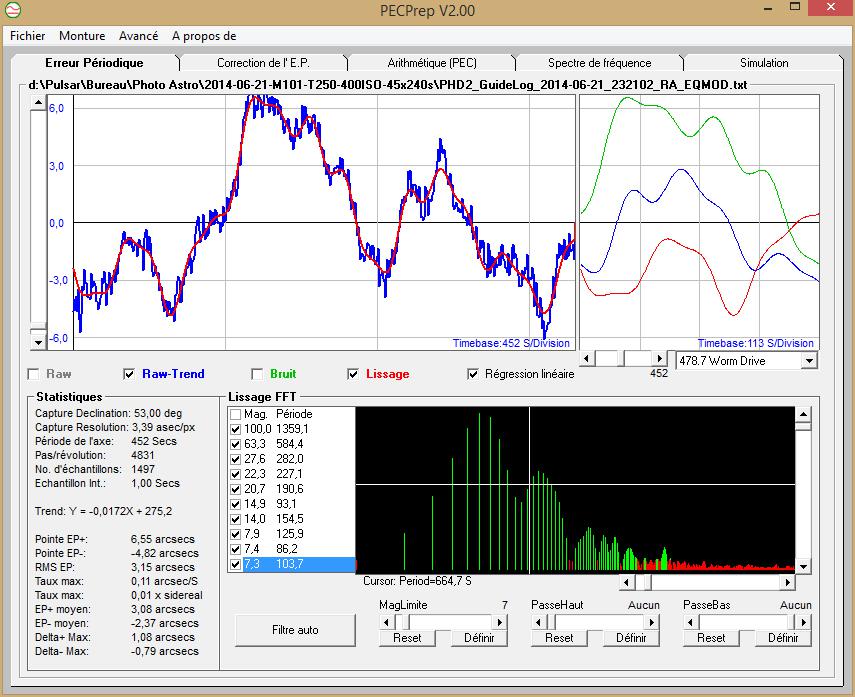
Task: Click the PECPrep app icon in title bar
Action: (x=14, y=11)
